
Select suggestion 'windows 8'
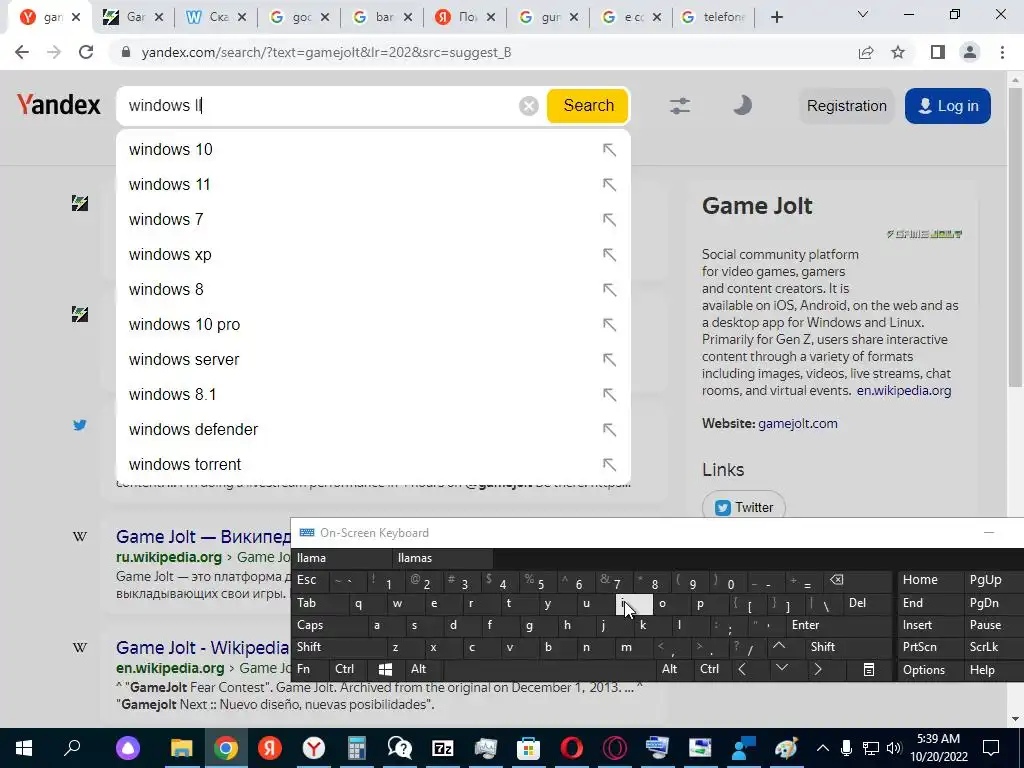pyautogui.click(x=373, y=289)
